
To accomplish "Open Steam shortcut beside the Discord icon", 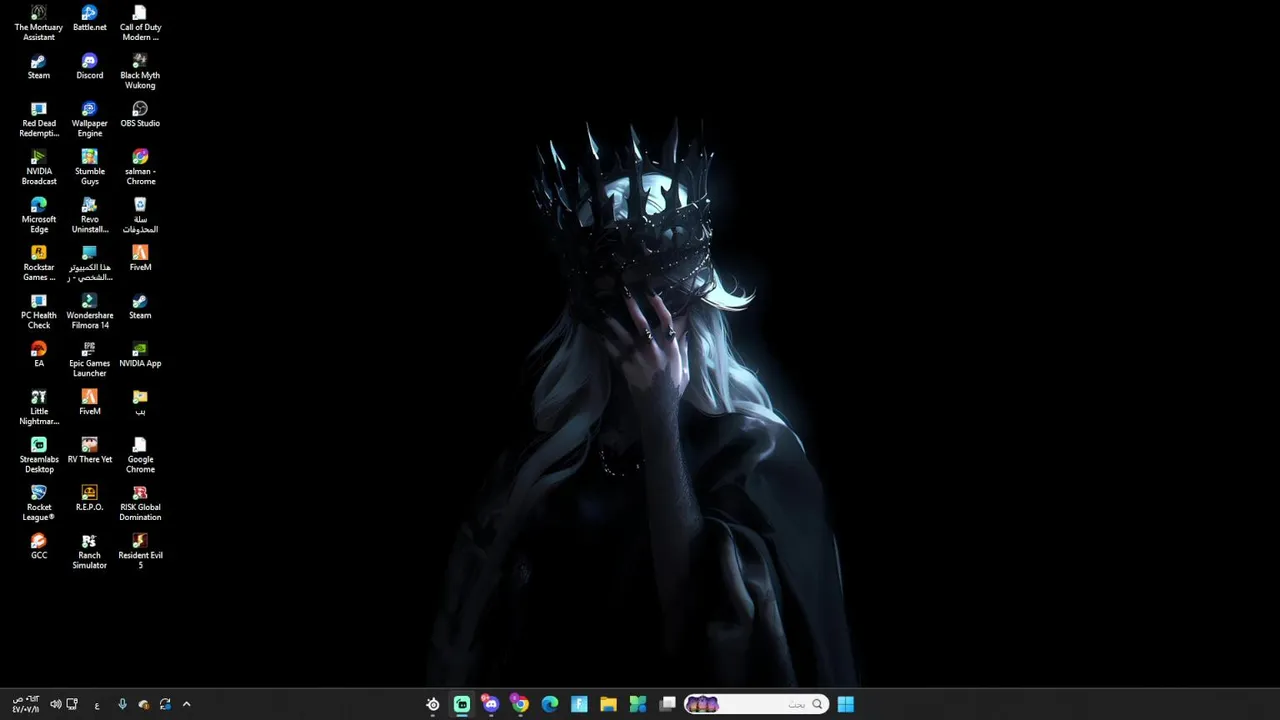I will [x=39, y=67].
